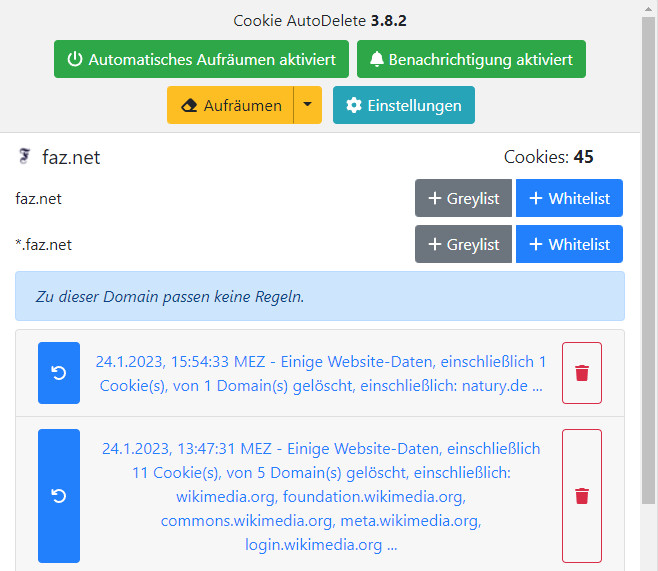
Task: Open the 13:47:31 wikimedia.org log text
Action: (320, 496)
